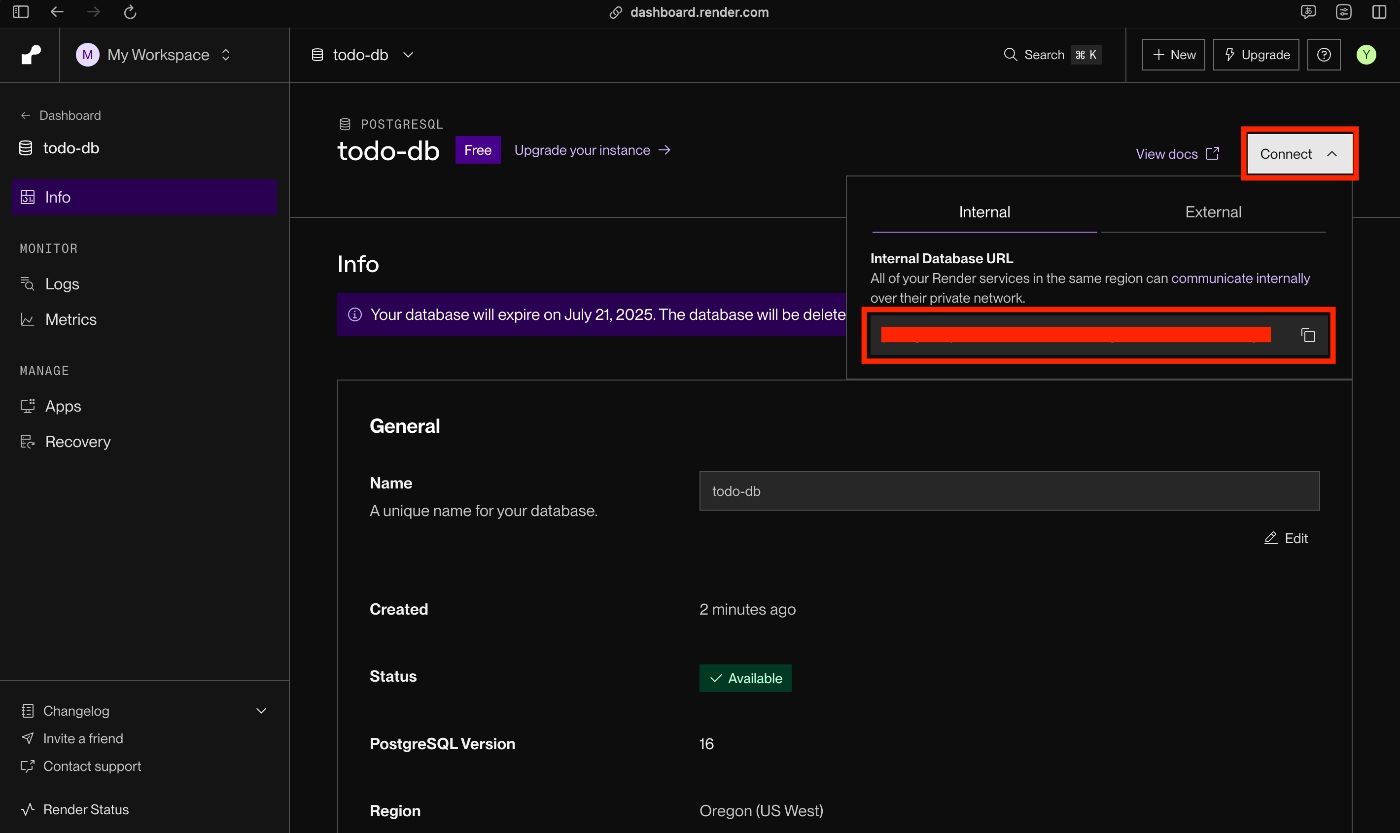The height and width of the screenshot is (833, 1400).
Task: Click the Metrics chart icon in sidebar
Action: click(x=27, y=320)
